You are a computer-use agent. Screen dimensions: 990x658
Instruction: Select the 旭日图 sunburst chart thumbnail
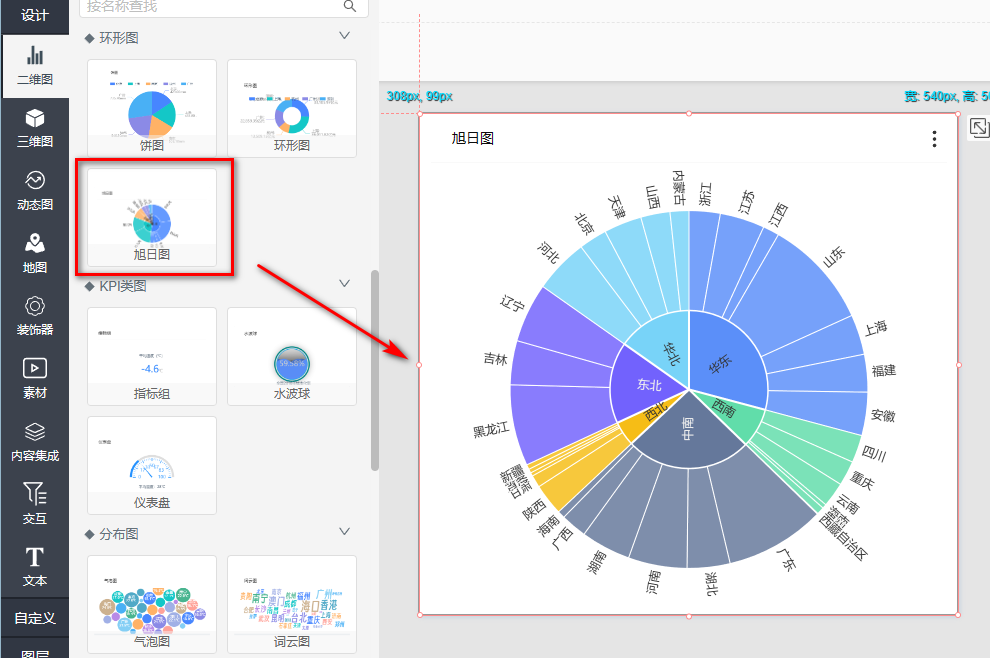152,216
